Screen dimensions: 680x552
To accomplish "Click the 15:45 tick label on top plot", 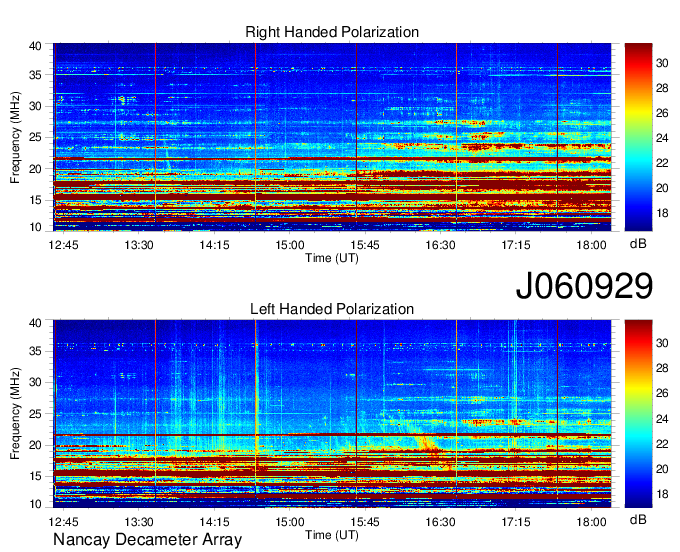I will tap(365, 245).
